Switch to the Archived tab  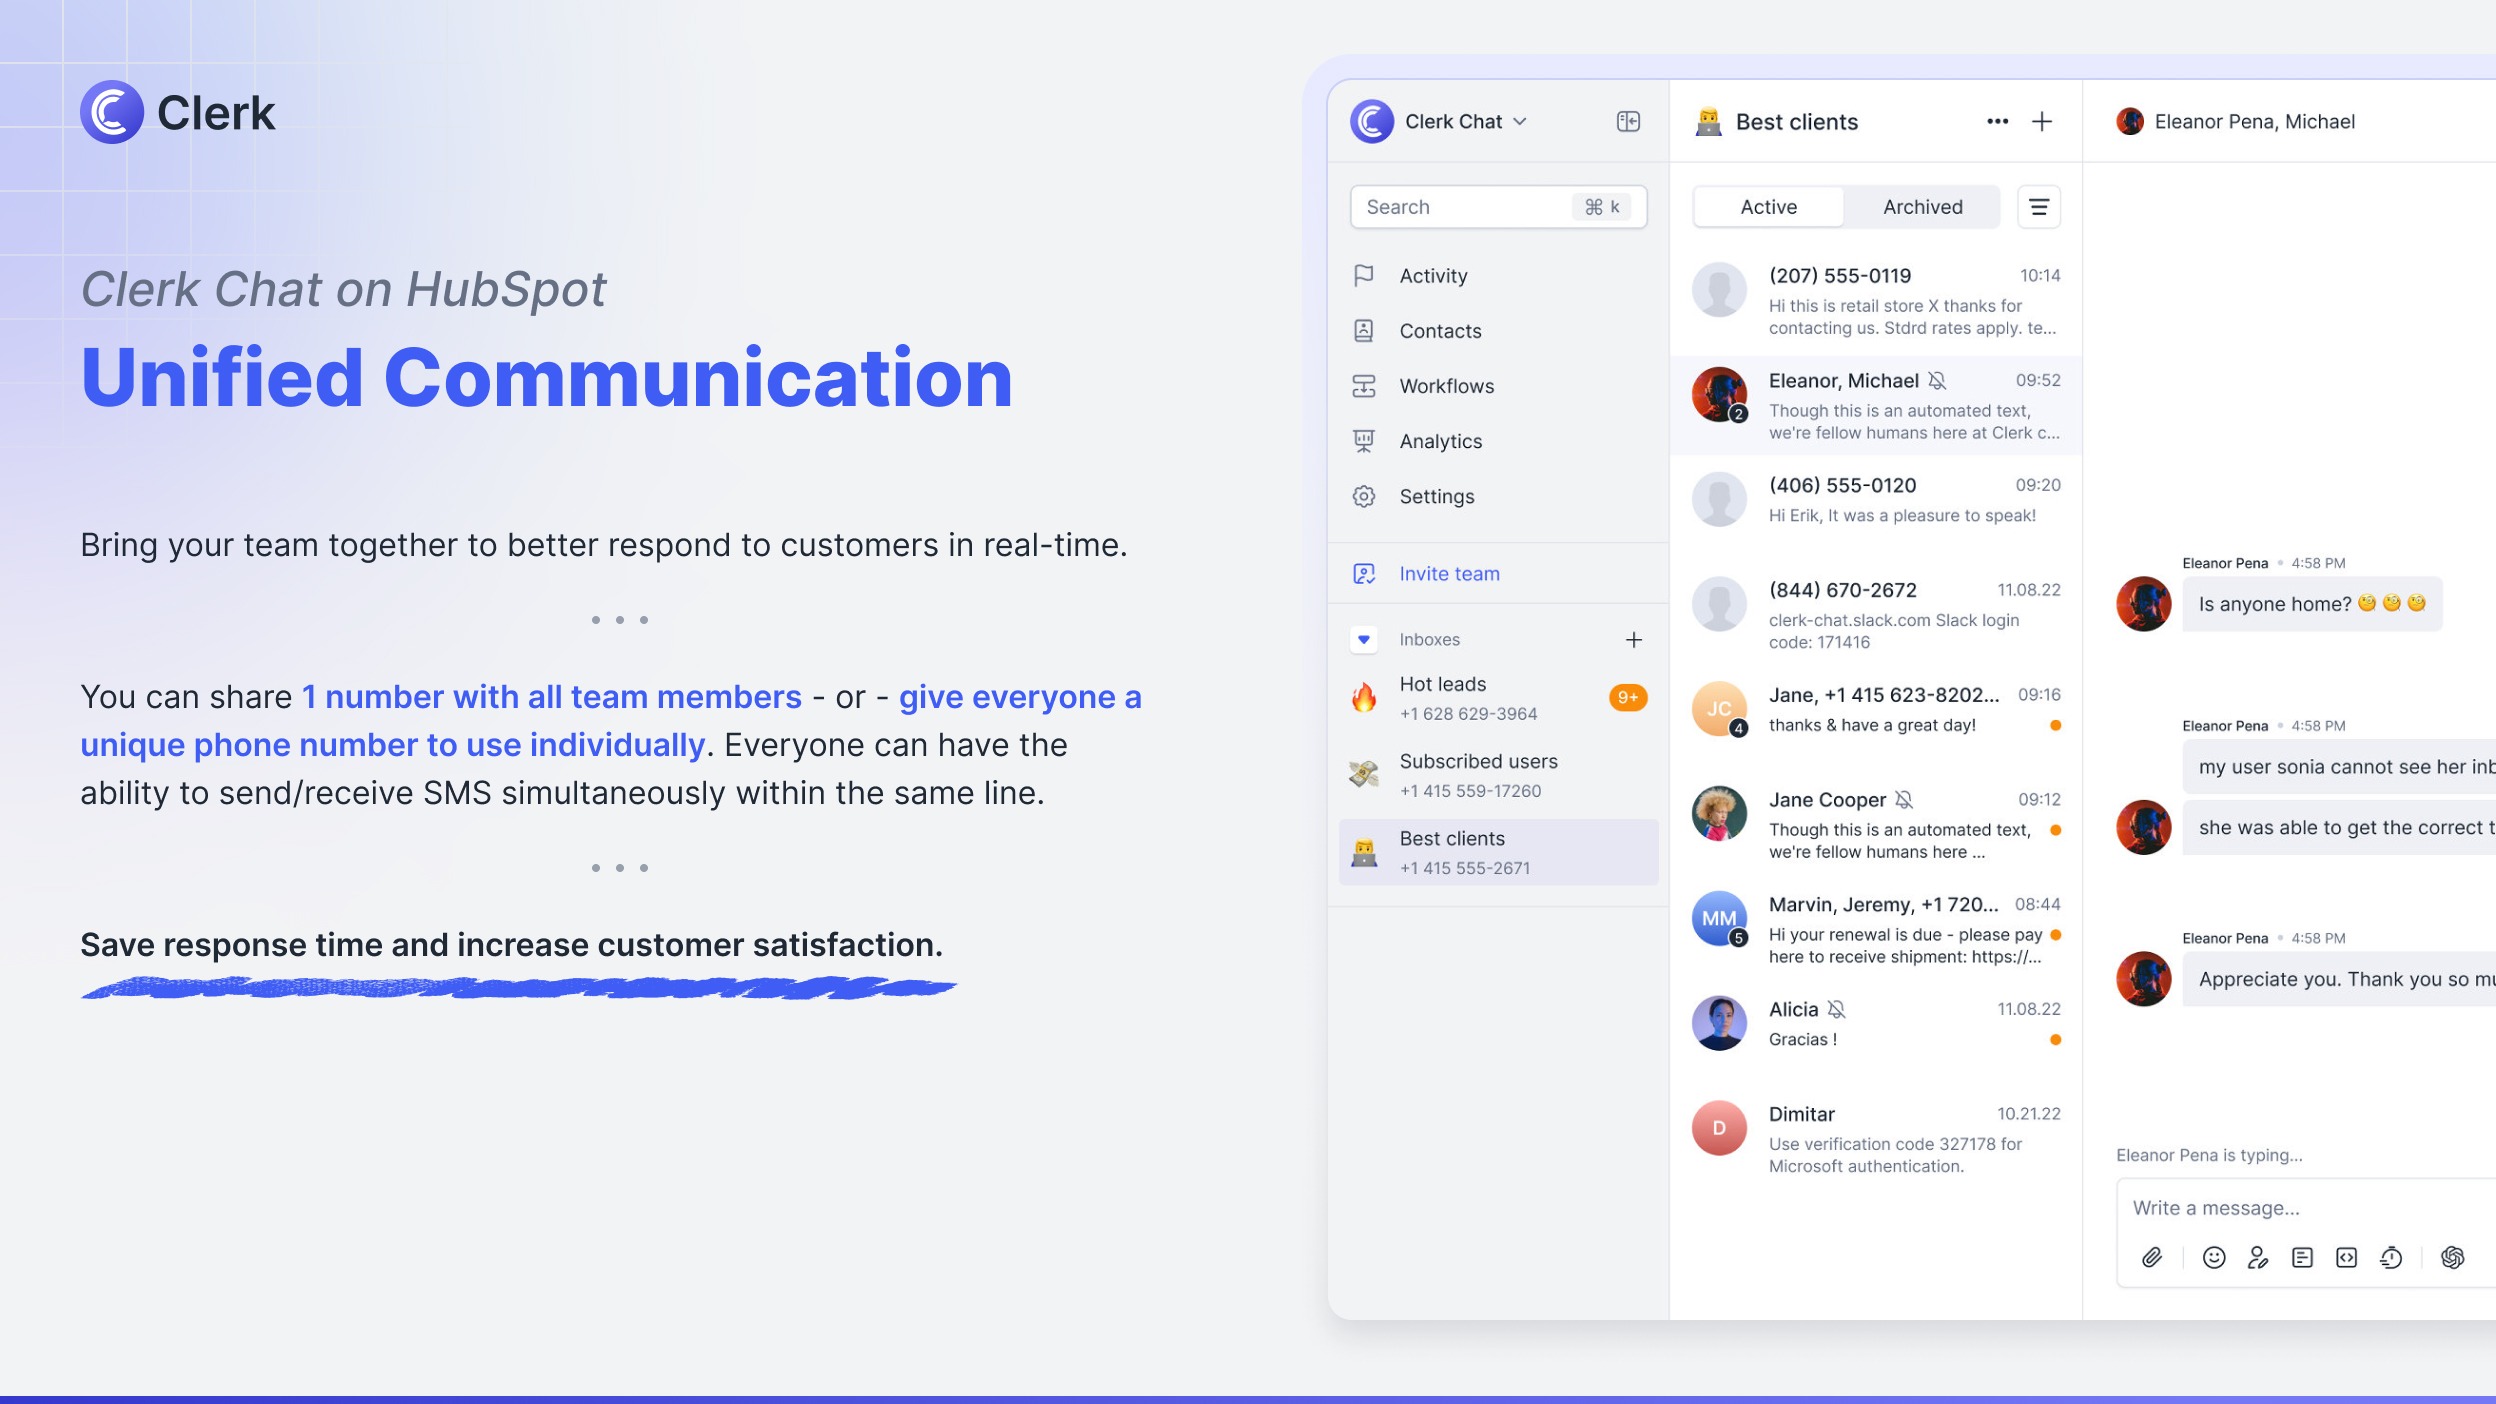pos(1922,207)
